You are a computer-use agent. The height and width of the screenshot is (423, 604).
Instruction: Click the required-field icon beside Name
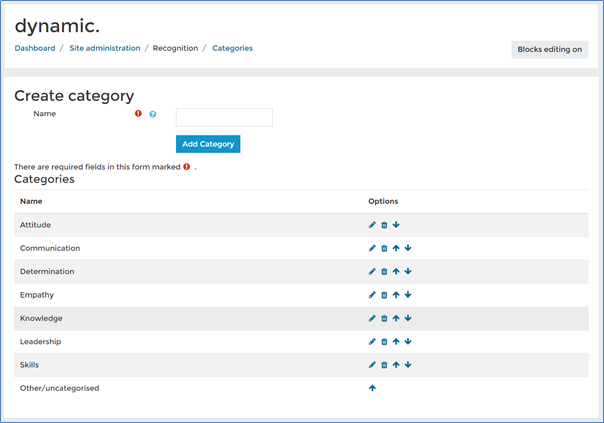(138, 114)
